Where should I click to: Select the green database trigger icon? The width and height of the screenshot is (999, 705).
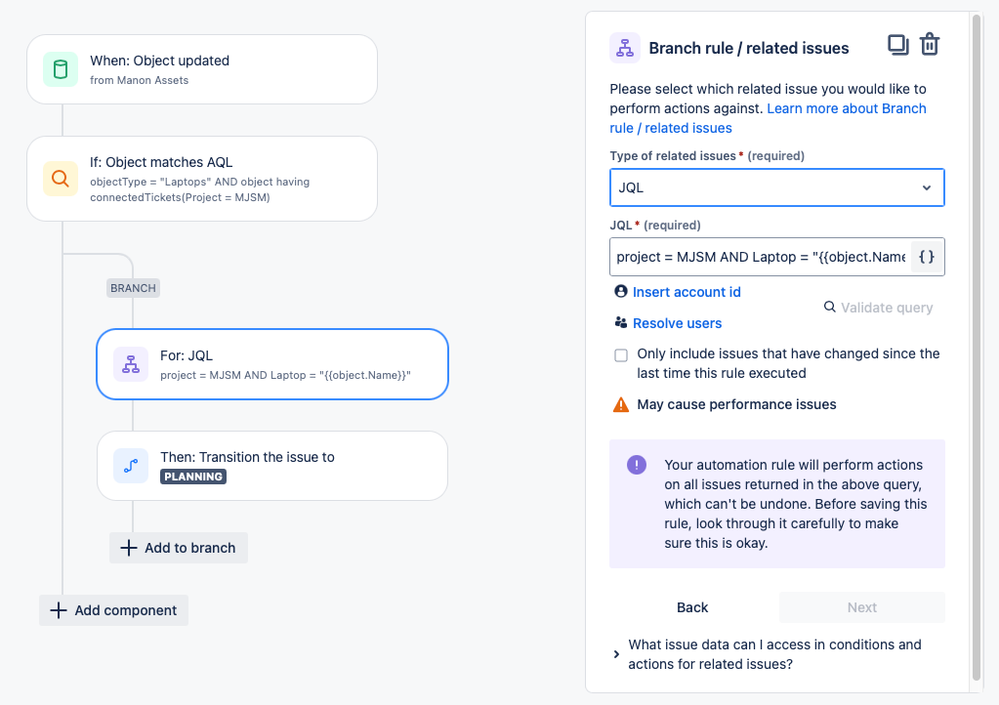[x=61, y=69]
